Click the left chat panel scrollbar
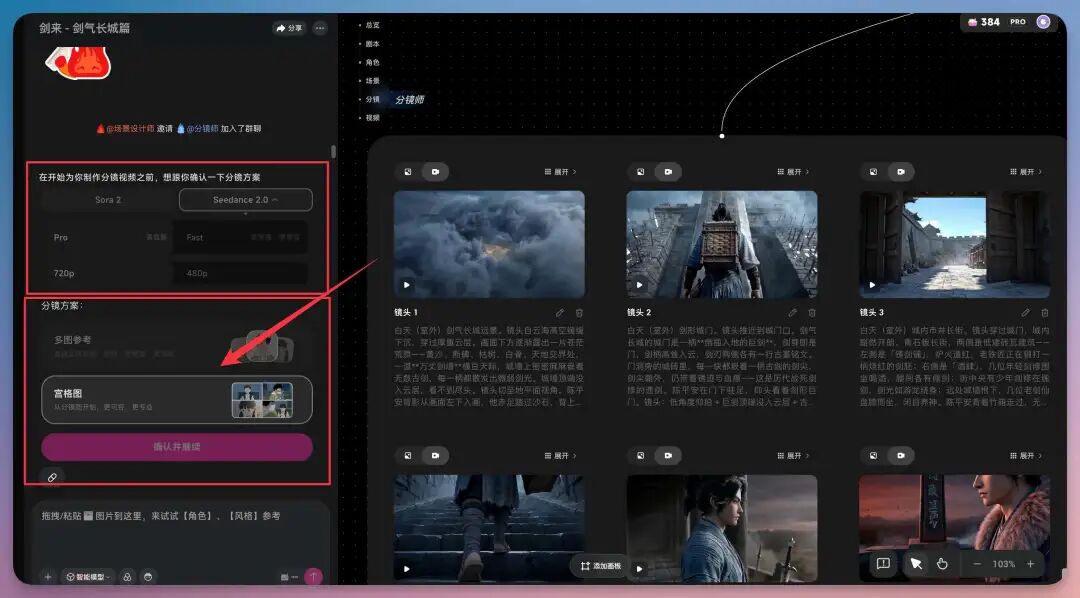1080x598 pixels. pyautogui.click(x=333, y=152)
